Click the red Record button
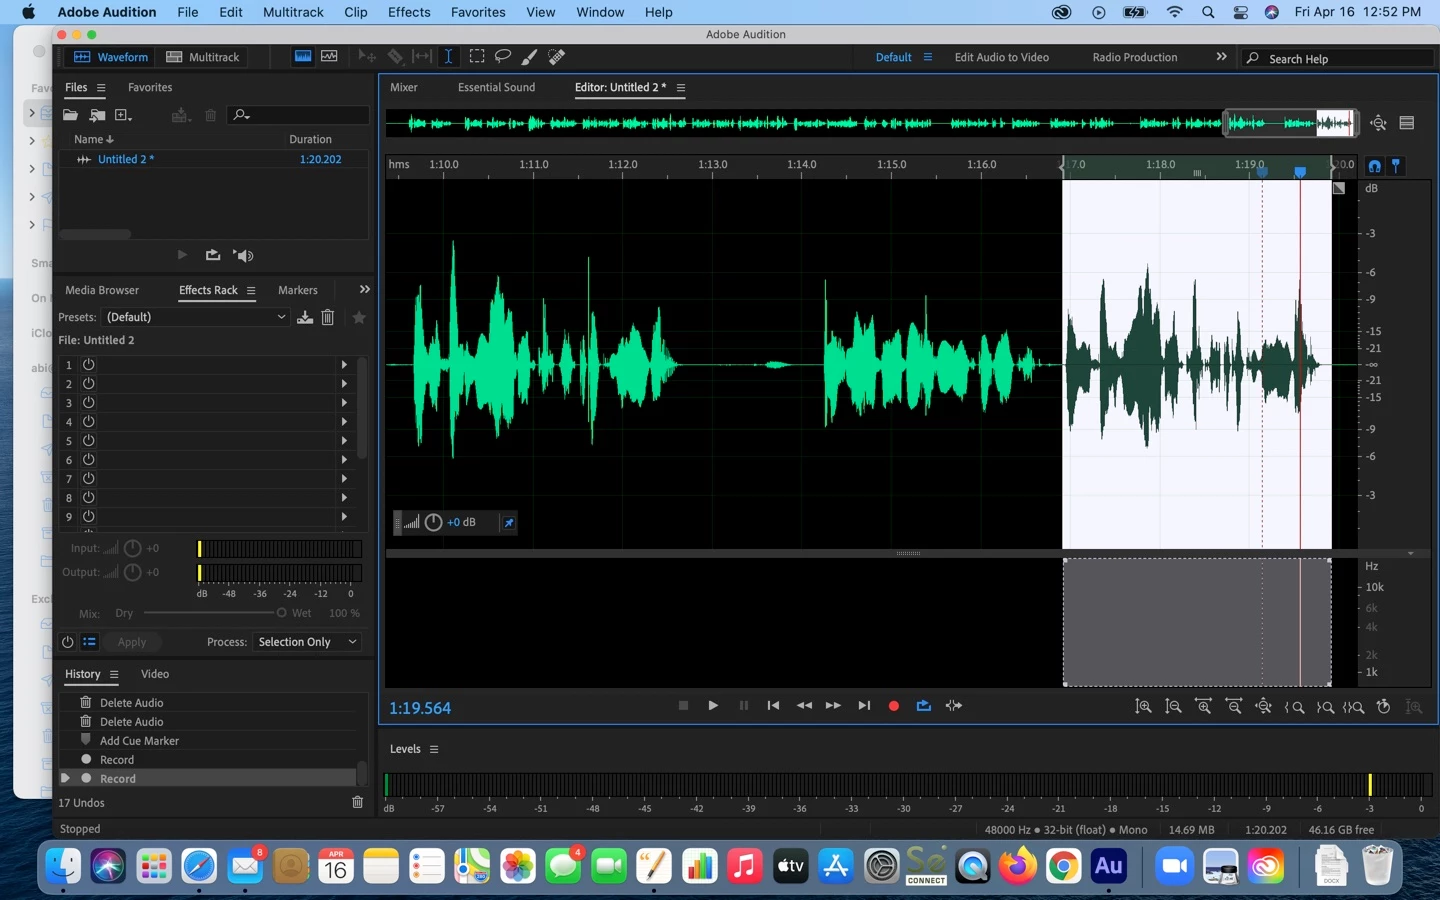This screenshot has height=900, width=1440. (x=894, y=706)
